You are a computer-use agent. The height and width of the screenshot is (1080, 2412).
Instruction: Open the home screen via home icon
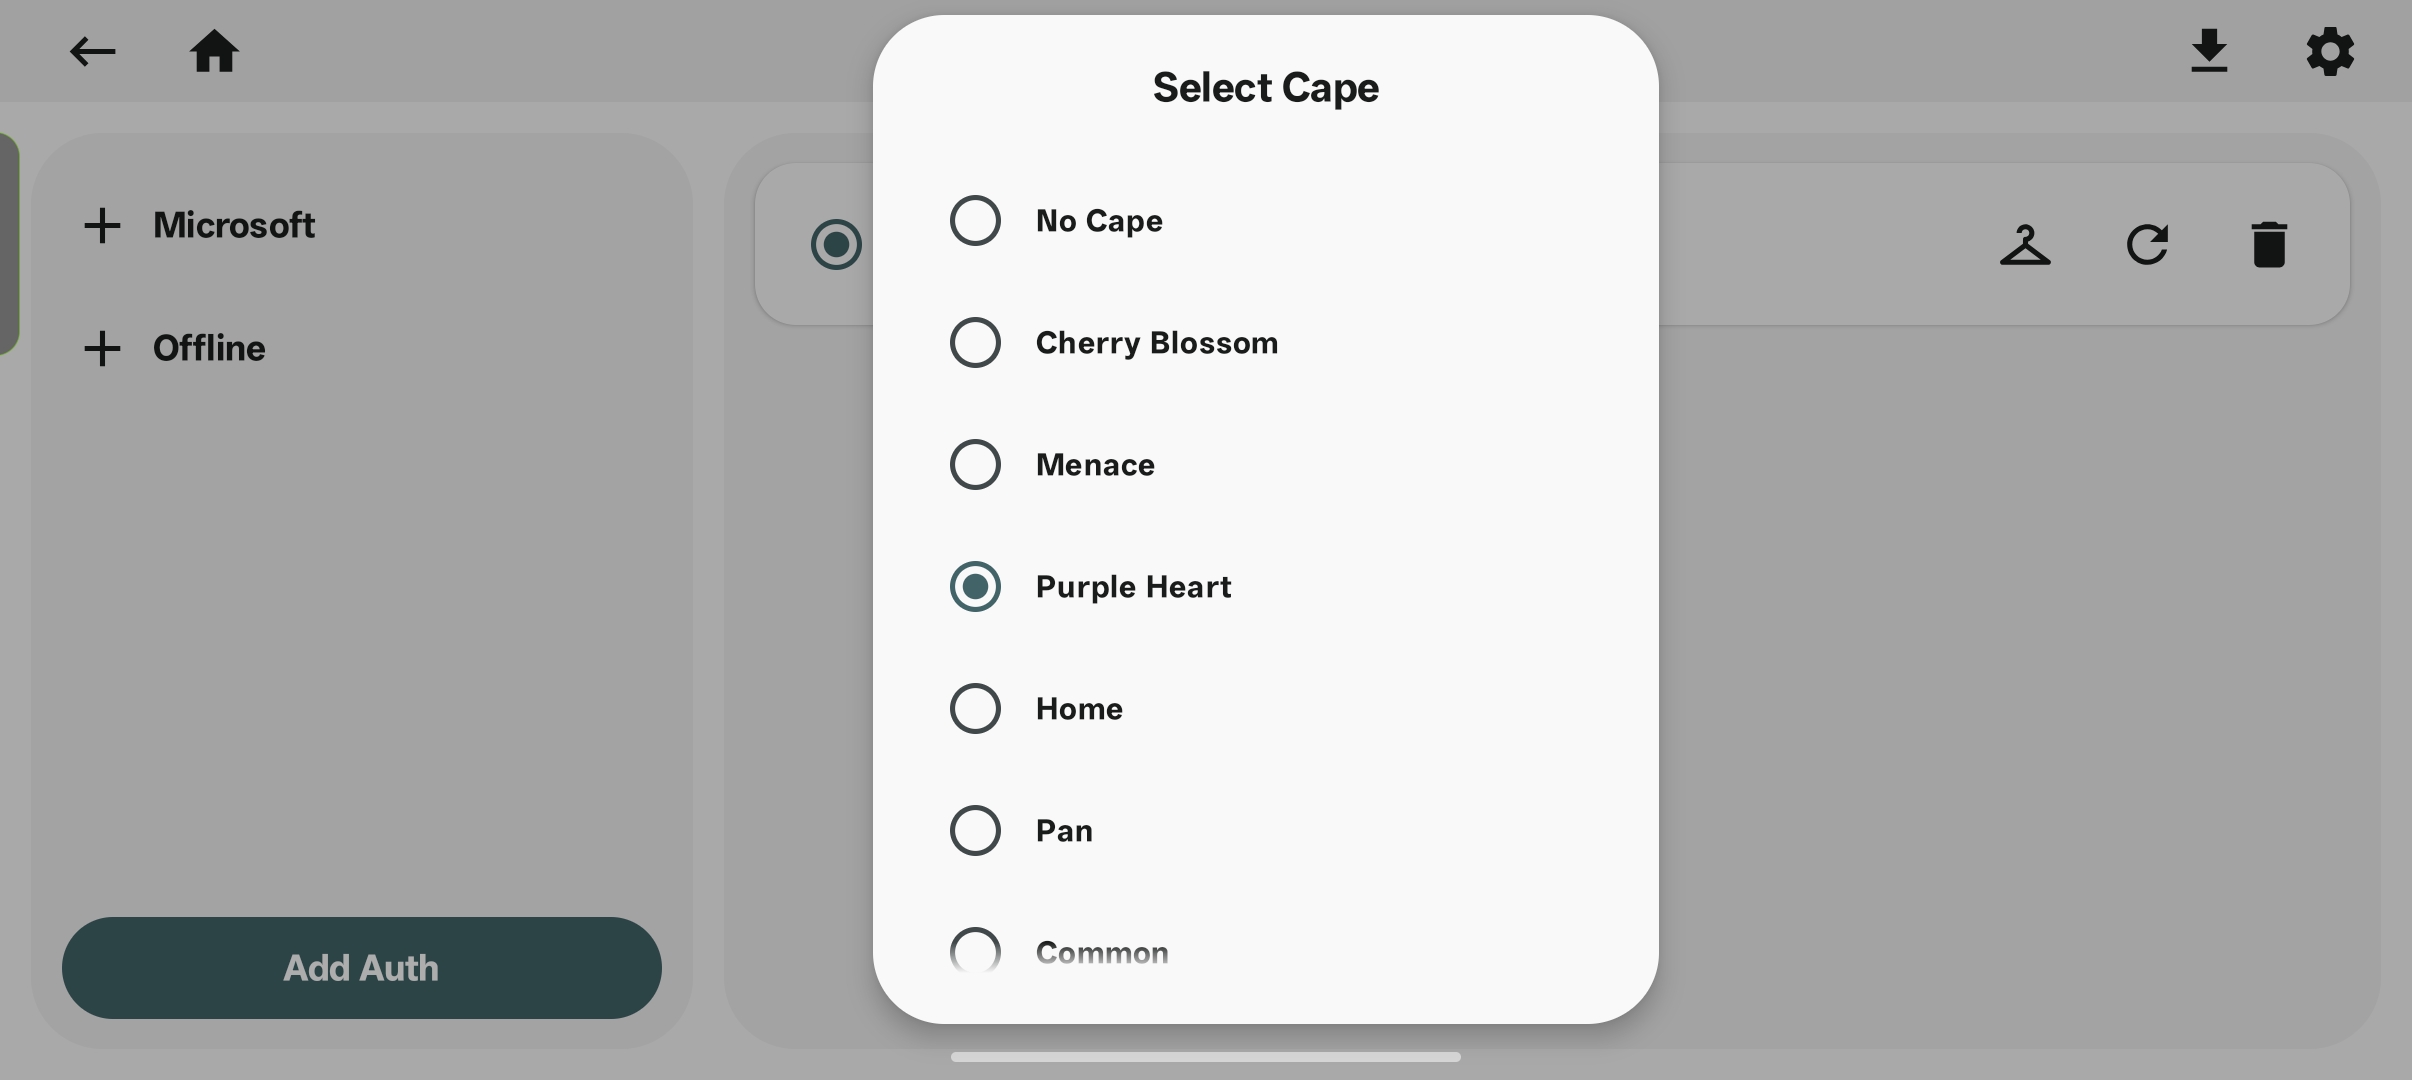coord(215,51)
